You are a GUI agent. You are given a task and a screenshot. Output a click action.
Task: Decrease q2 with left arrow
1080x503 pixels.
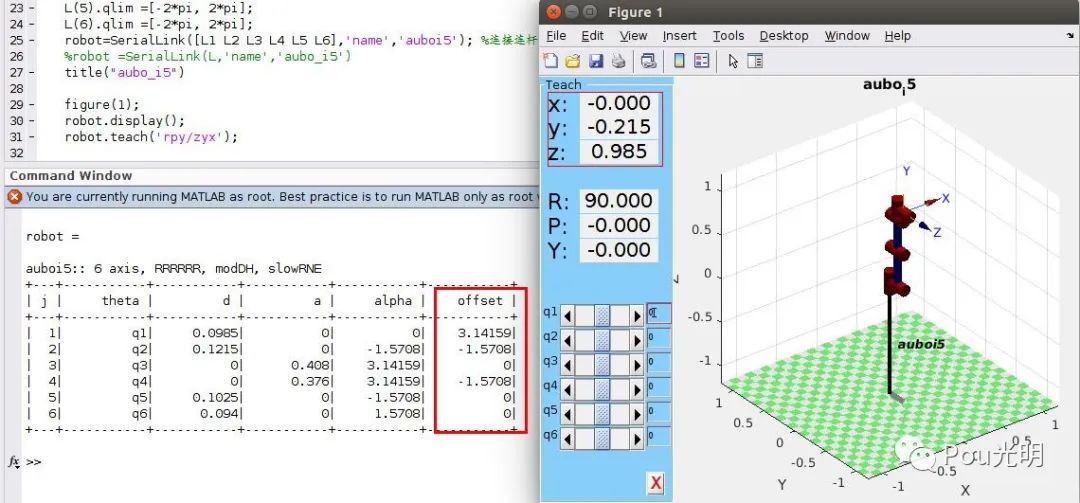click(x=568, y=340)
